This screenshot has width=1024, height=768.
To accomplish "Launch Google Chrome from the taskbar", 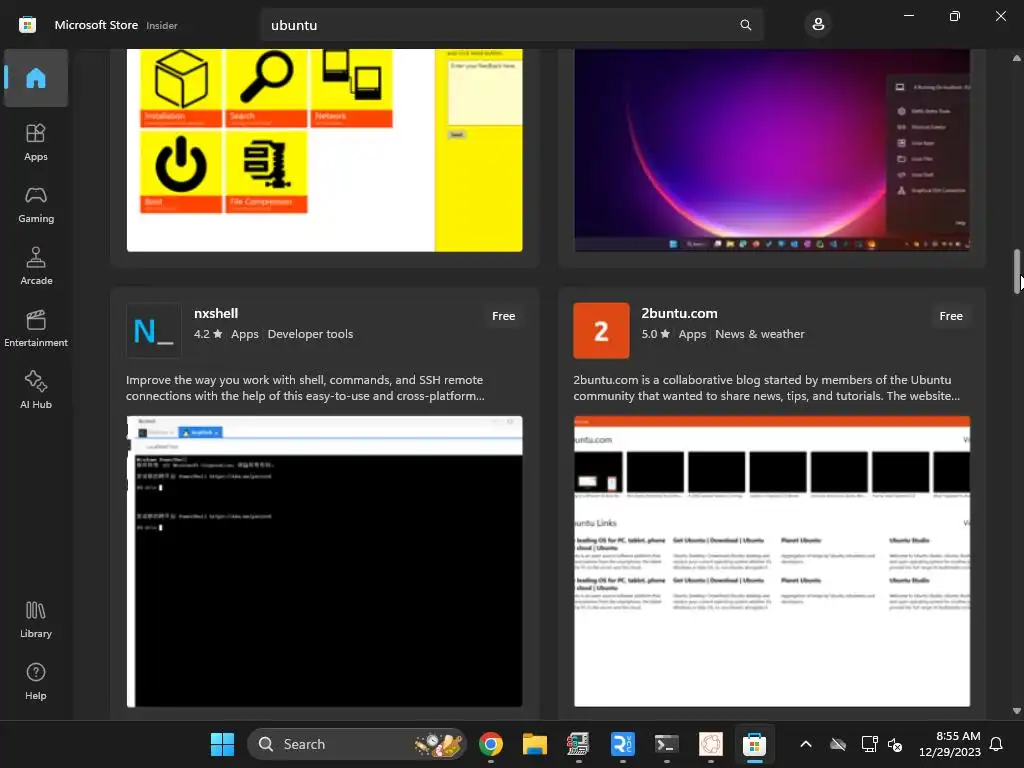I will (490, 744).
